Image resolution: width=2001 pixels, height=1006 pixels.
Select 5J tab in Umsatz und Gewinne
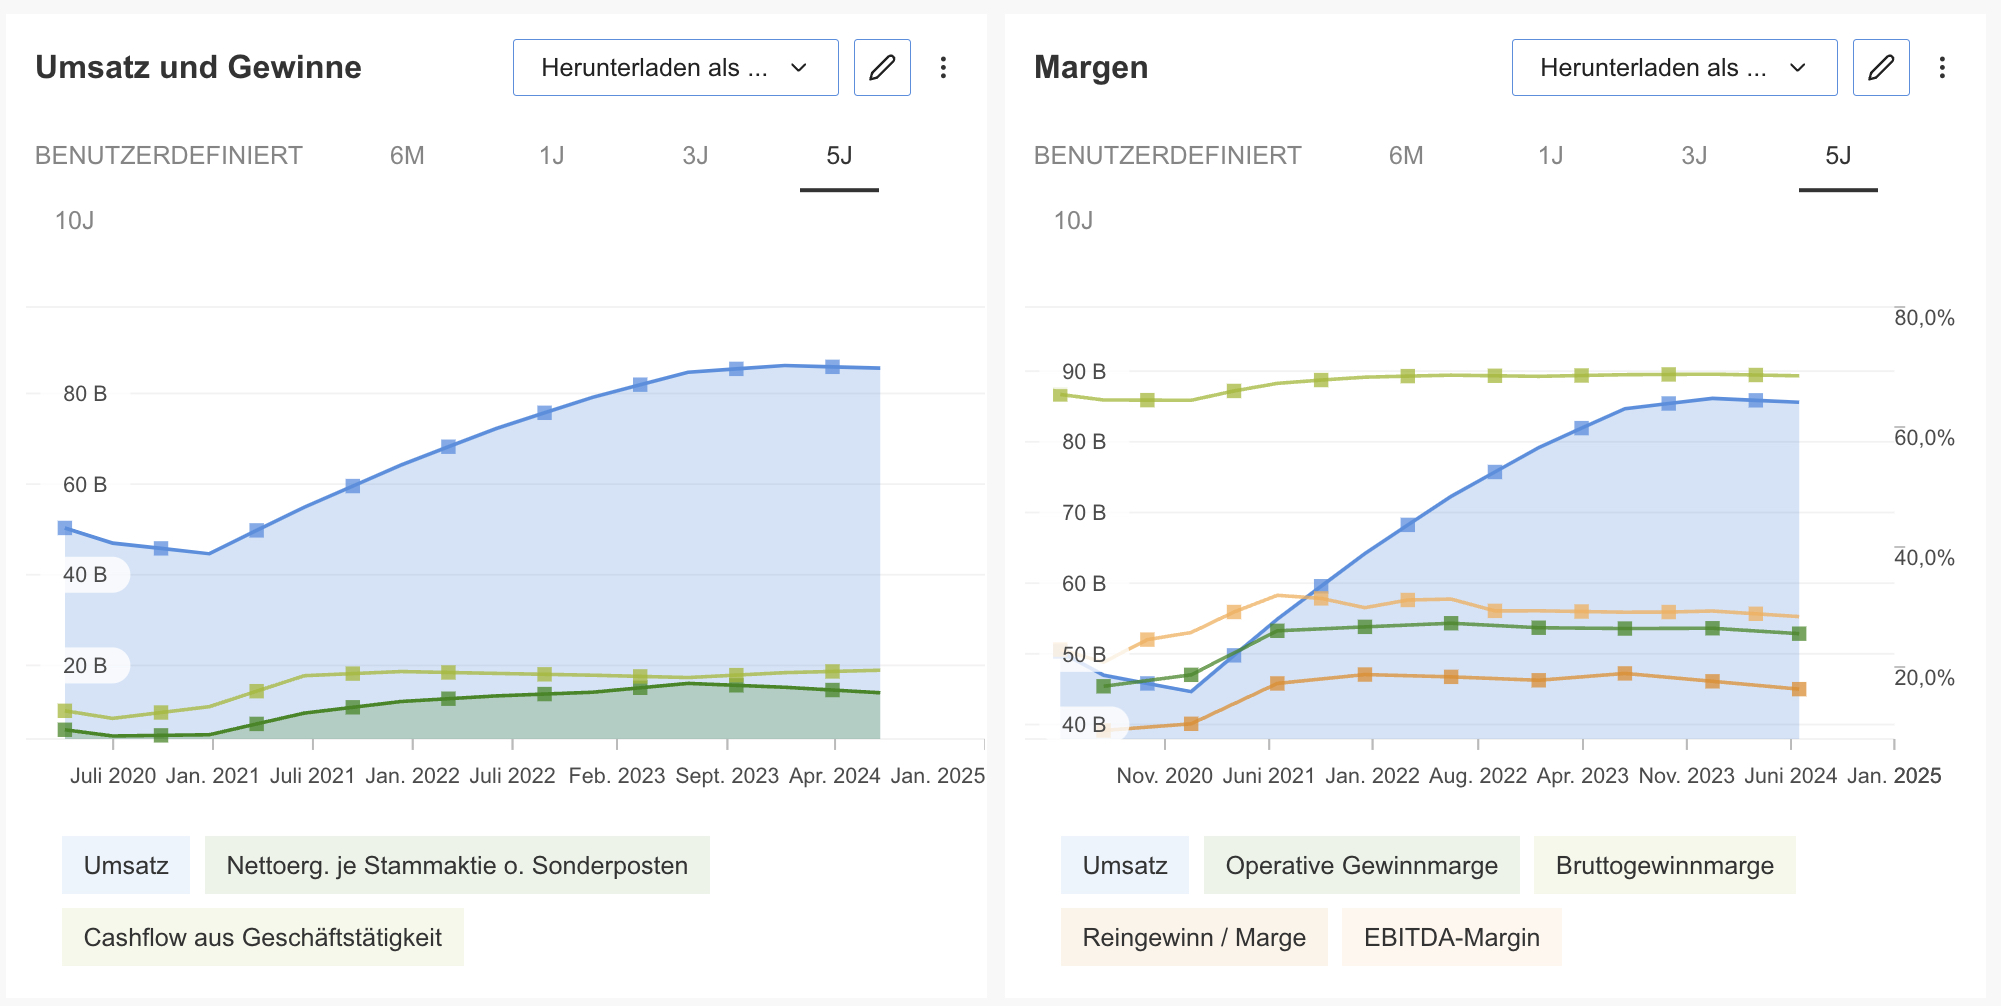click(839, 156)
